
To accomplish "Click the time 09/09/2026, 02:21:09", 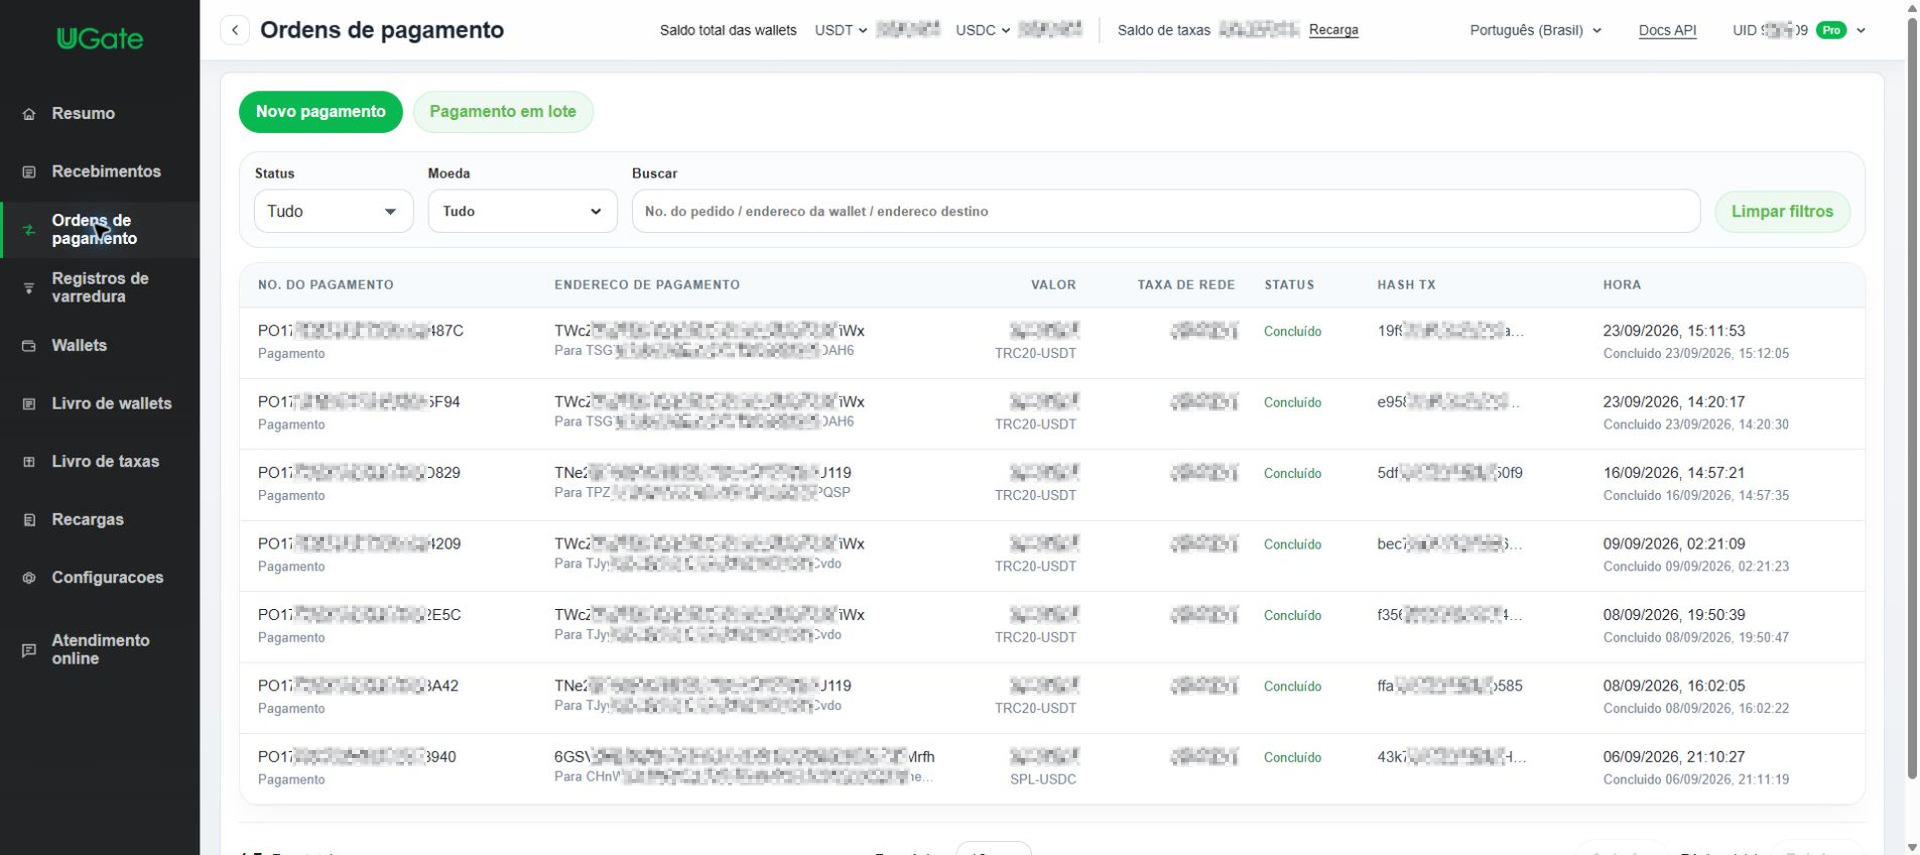I will tap(1674, 544).
